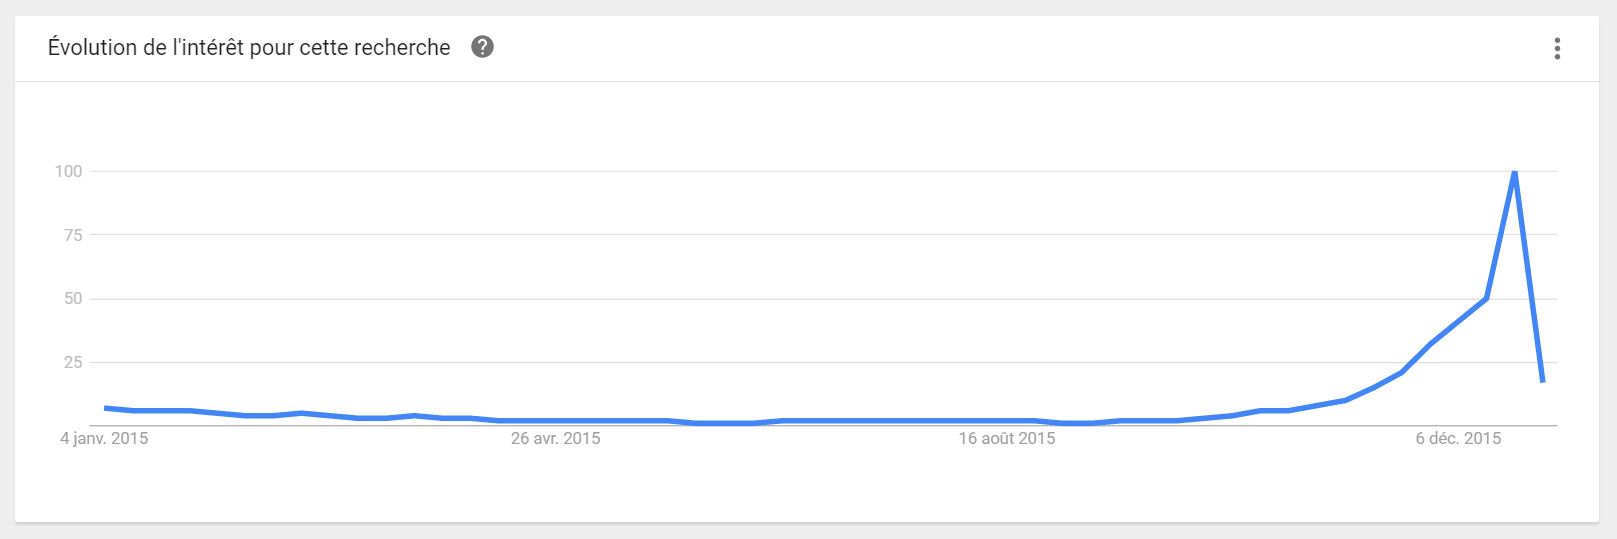This screenshot has height=539, width=1617.
Task: Select the final data point of the line
Action: tap(1543, 380)
